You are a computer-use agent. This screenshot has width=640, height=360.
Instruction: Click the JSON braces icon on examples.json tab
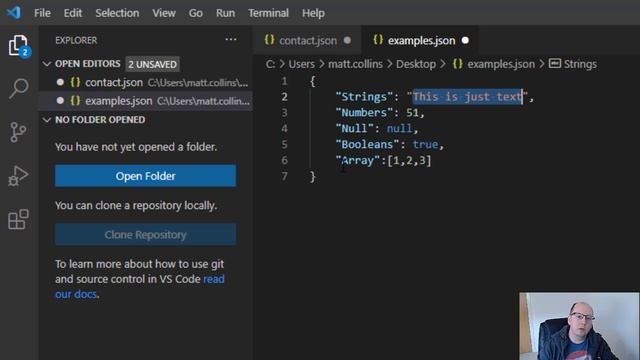pyautogui.click(x=378, y=40)
